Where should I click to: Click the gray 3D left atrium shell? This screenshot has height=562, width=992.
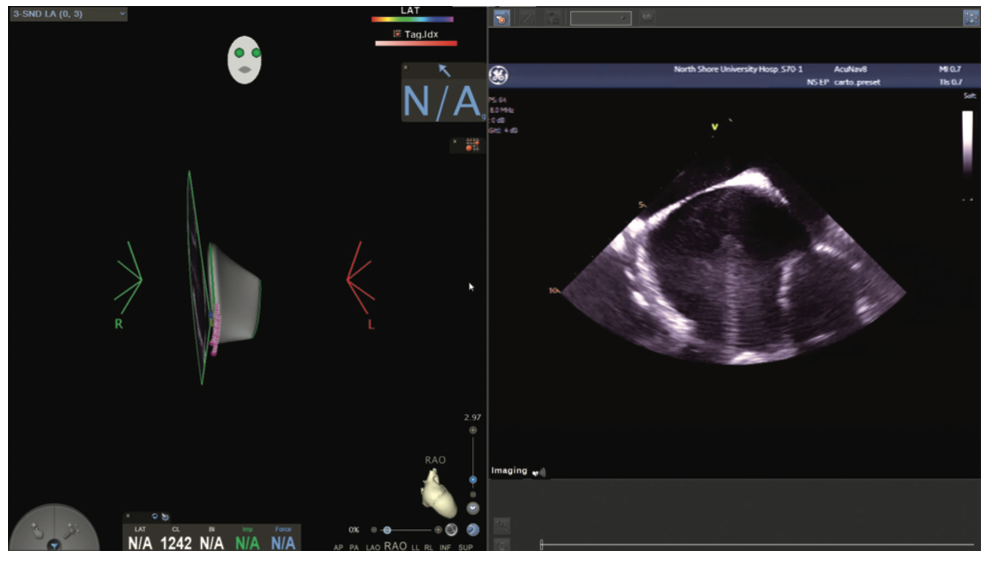[x=235, y=294]
